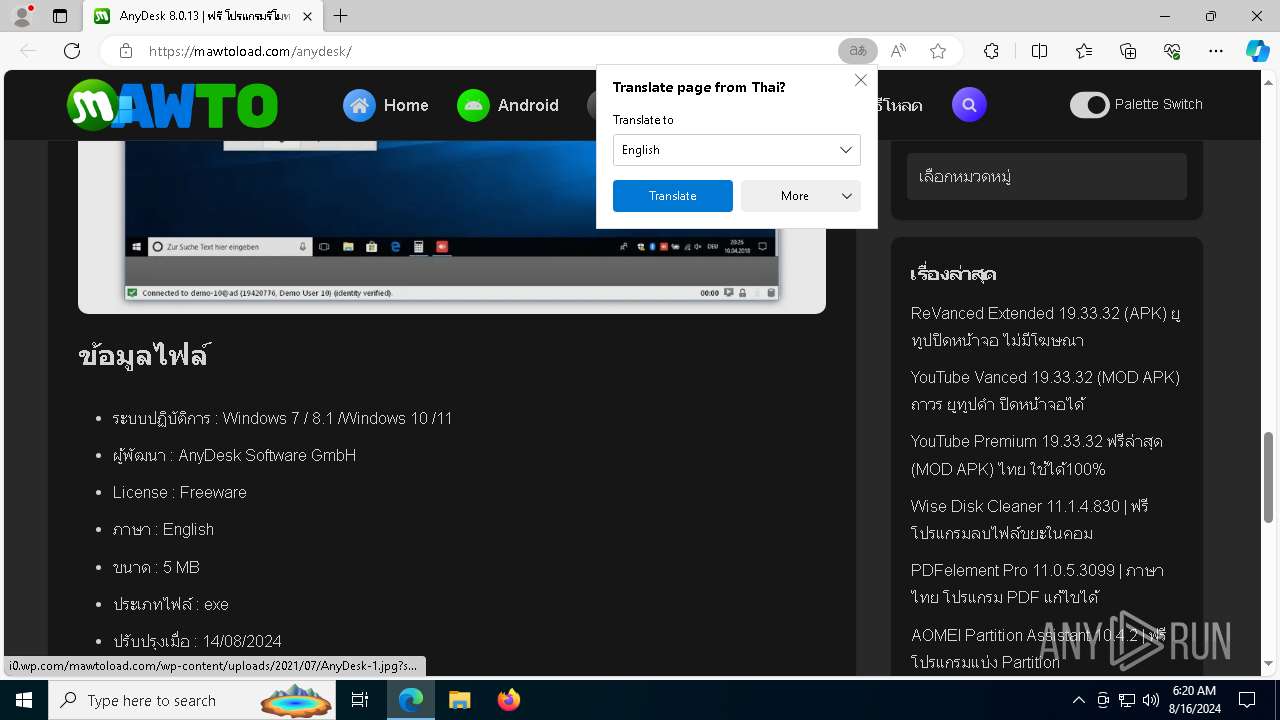Open the Translate to English dropdown
This screenshot has height=720, width=1280.
point(737,150)
